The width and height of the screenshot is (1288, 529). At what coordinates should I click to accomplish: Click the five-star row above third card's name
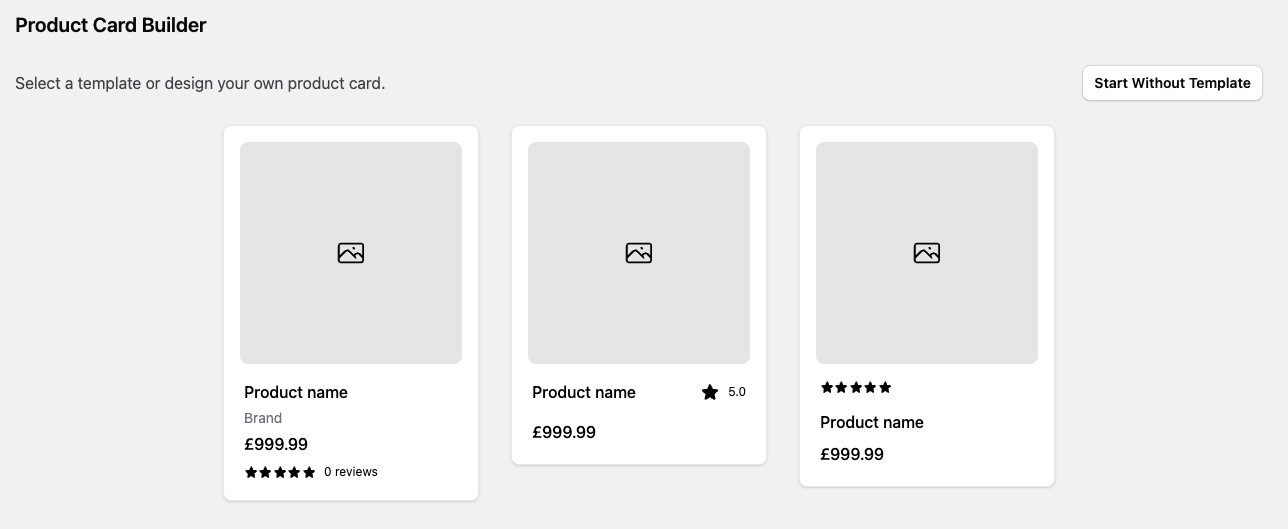coord(856,388)
